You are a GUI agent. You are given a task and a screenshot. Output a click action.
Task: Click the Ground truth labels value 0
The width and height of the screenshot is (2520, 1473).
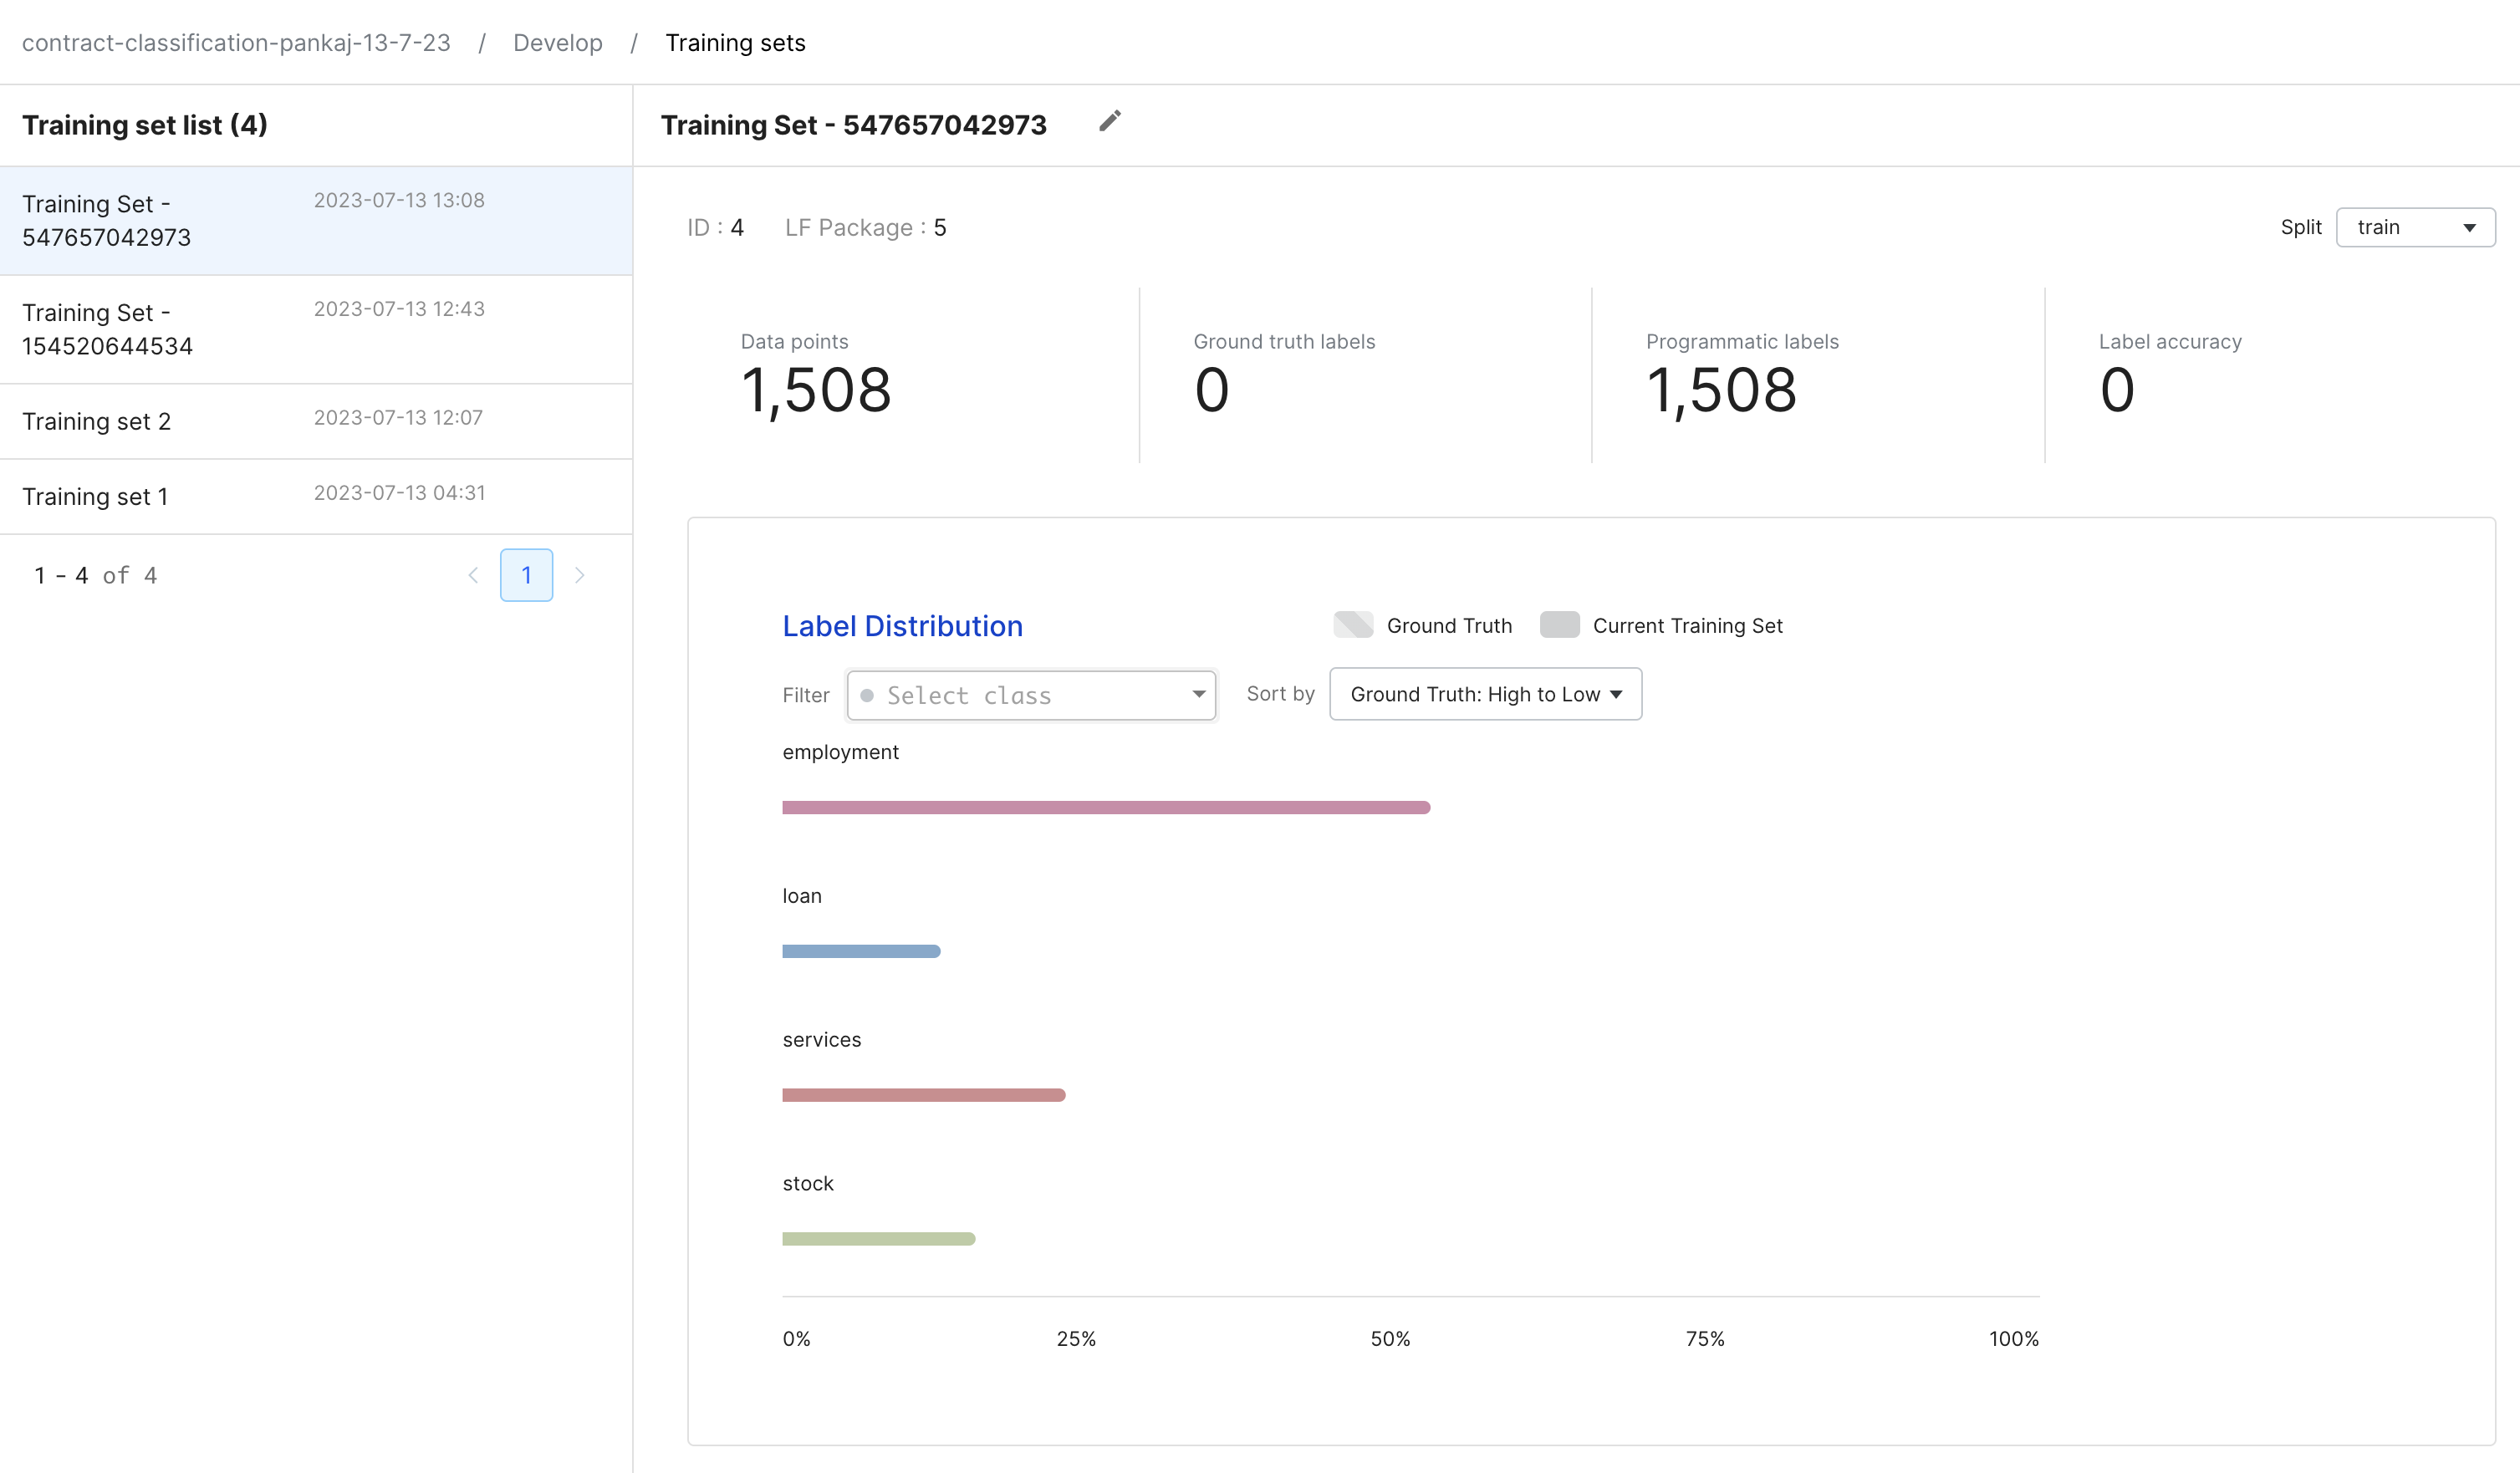click(x=1211, y=390)
